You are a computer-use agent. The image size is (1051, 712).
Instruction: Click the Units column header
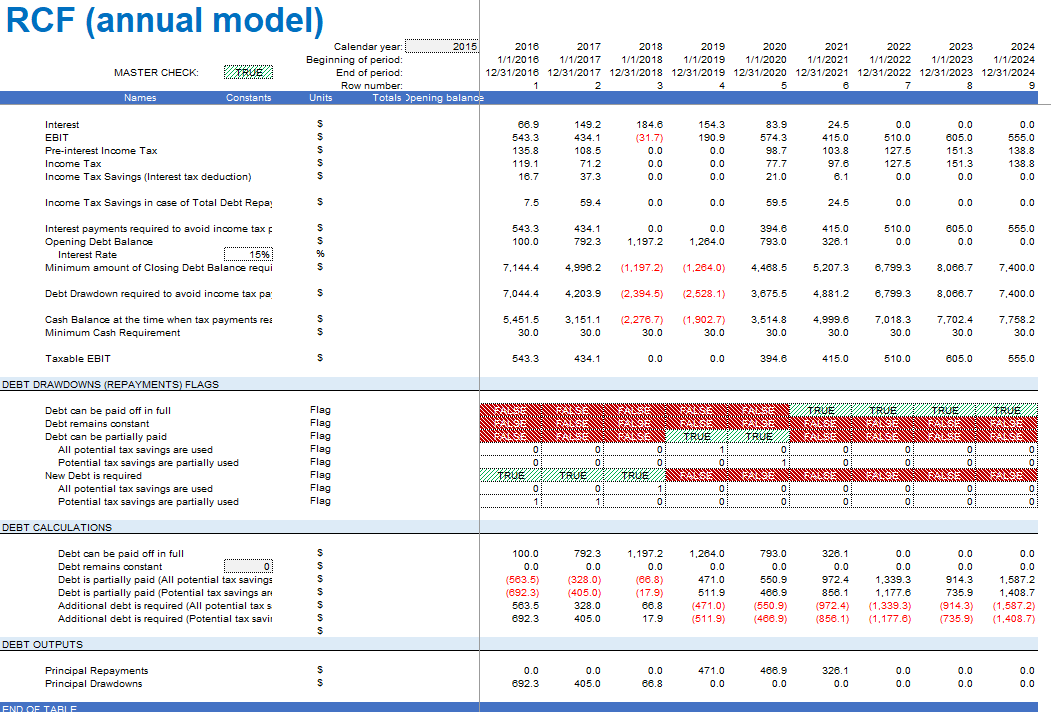pos(321,98)
